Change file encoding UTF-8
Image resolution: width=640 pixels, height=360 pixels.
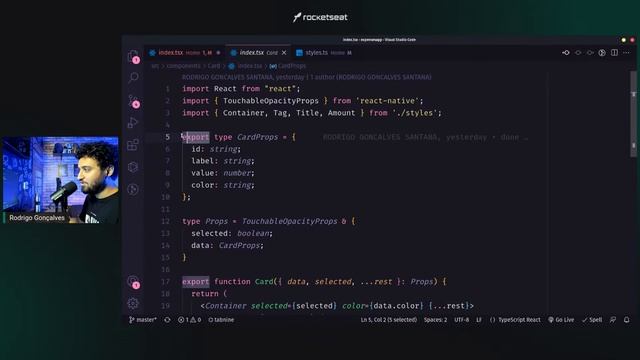[462, 320]
